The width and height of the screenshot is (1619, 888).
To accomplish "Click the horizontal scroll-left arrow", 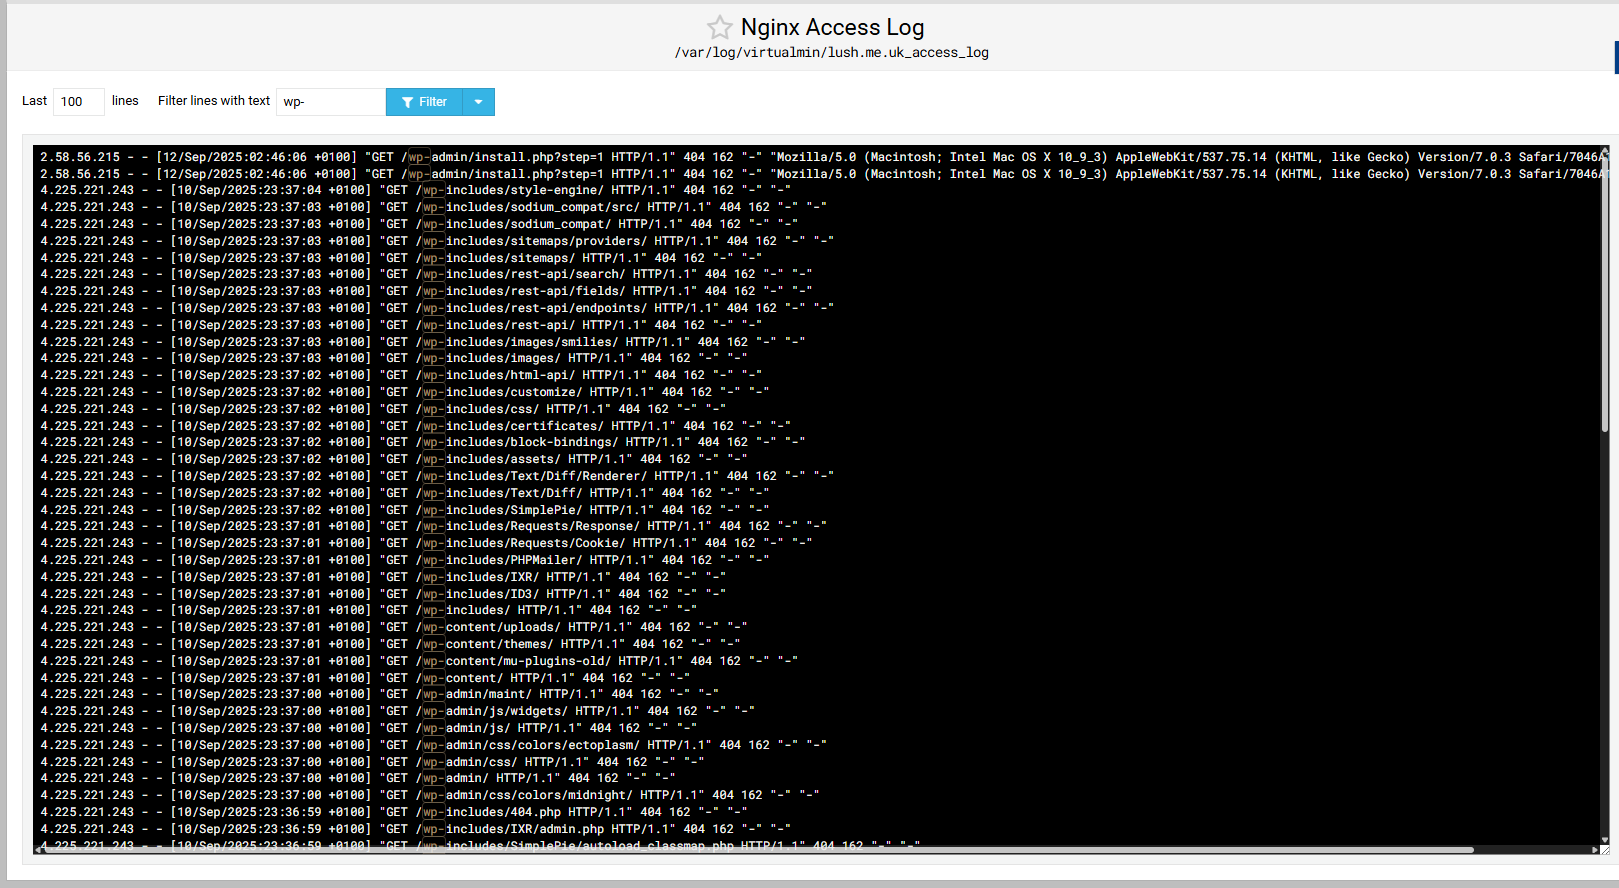I will click(38, 850).
